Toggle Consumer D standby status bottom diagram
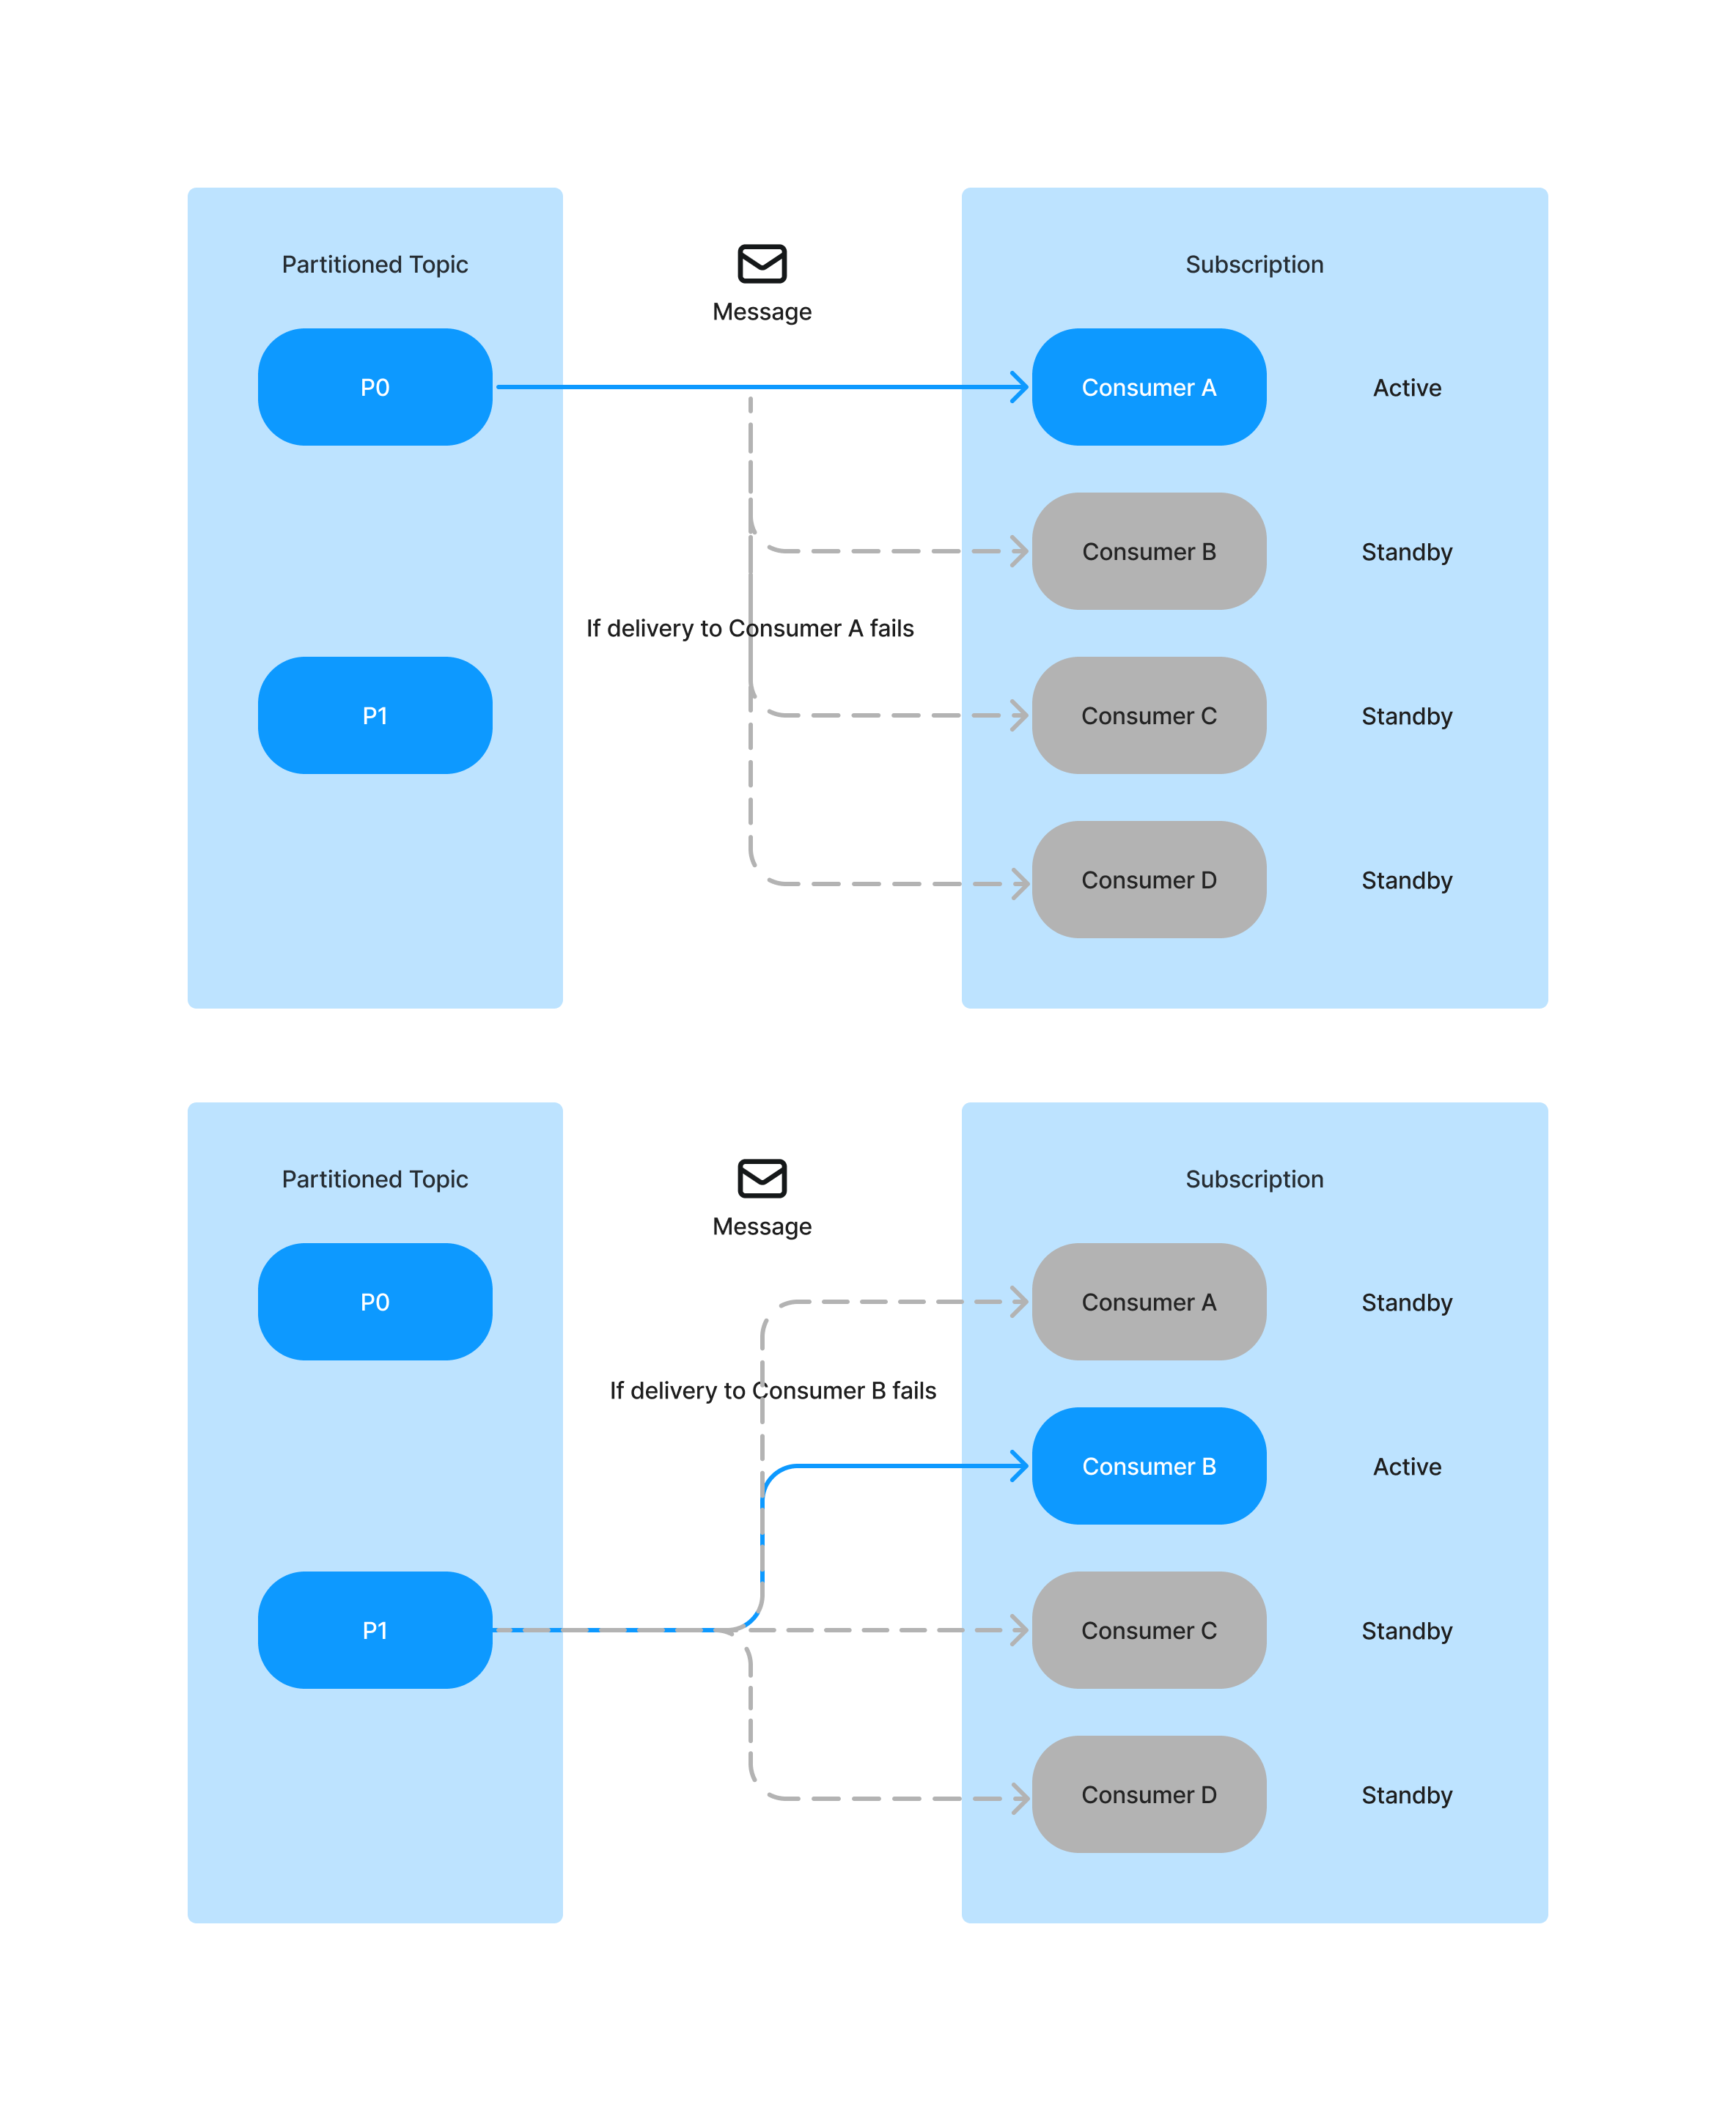The height and width of the screenshot is (2111, 1736). pos(1149,1799)
